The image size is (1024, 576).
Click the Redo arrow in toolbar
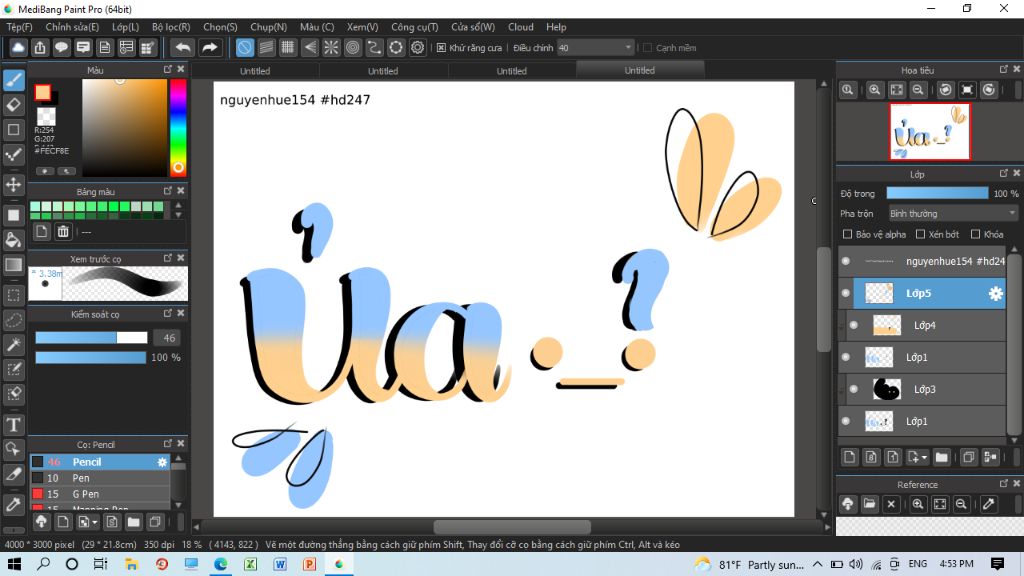click(209, 48)
